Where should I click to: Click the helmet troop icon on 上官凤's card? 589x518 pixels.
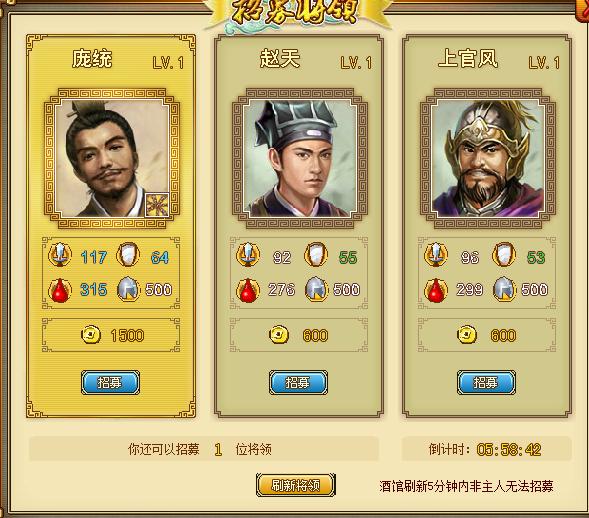pyautogui.click(x=504, y=289)
